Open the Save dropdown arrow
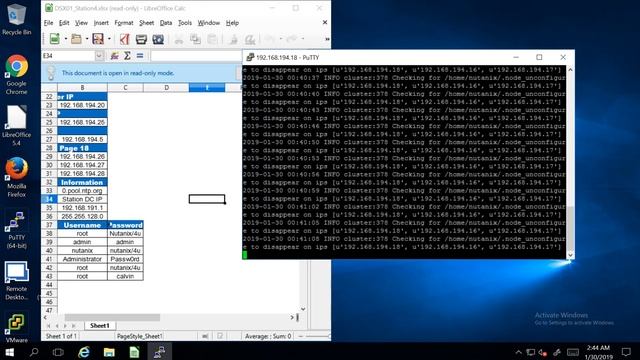Screen dimensions: 640x360 109,39
